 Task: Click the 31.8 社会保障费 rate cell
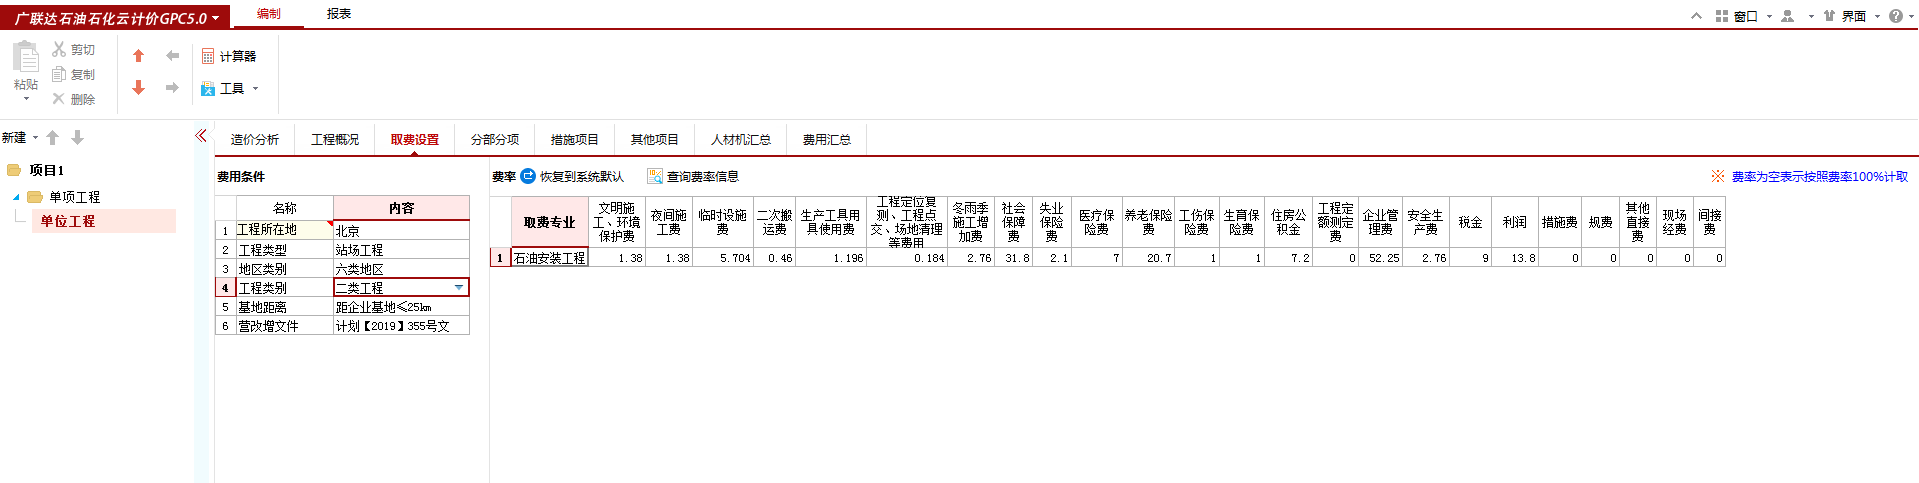tap(1013, 258)
